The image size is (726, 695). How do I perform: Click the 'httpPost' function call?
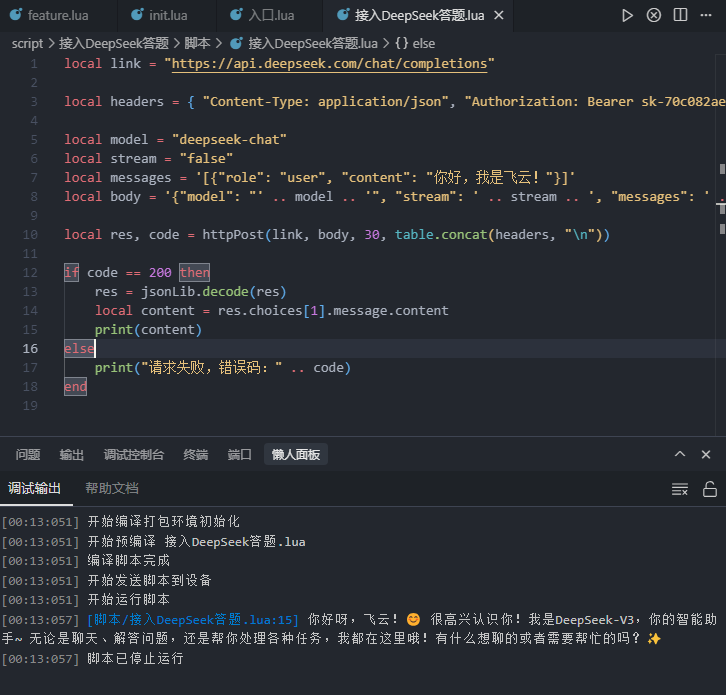[x=233, y=234]
